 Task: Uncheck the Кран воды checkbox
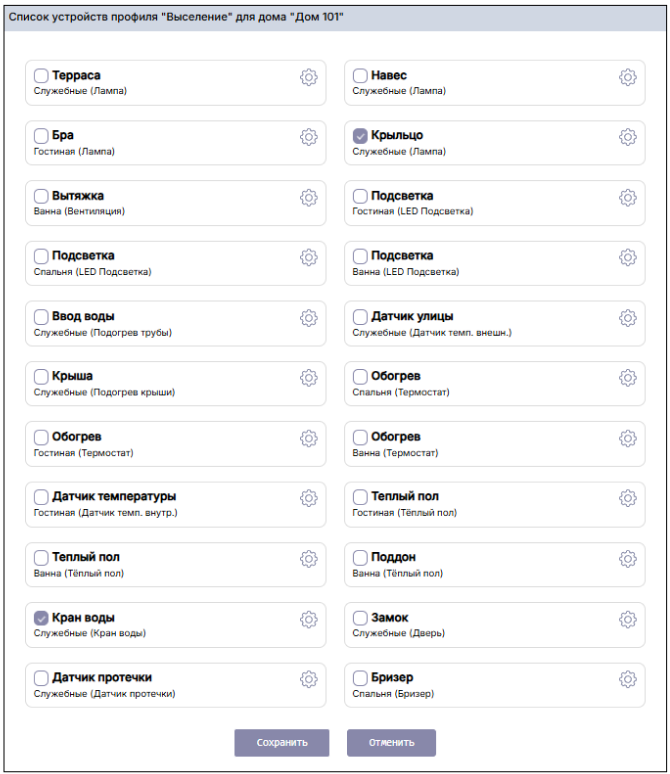[x=41, y=618]
